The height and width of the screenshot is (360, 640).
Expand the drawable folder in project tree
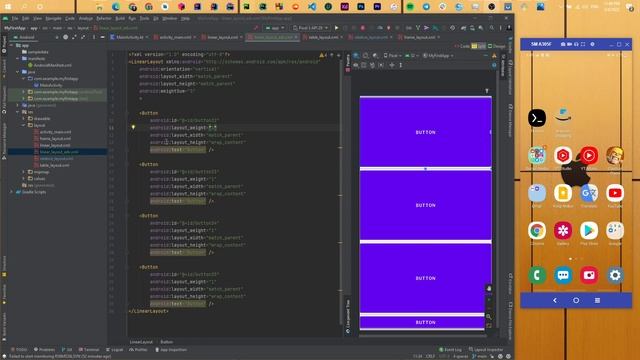(x=24, y=119)
